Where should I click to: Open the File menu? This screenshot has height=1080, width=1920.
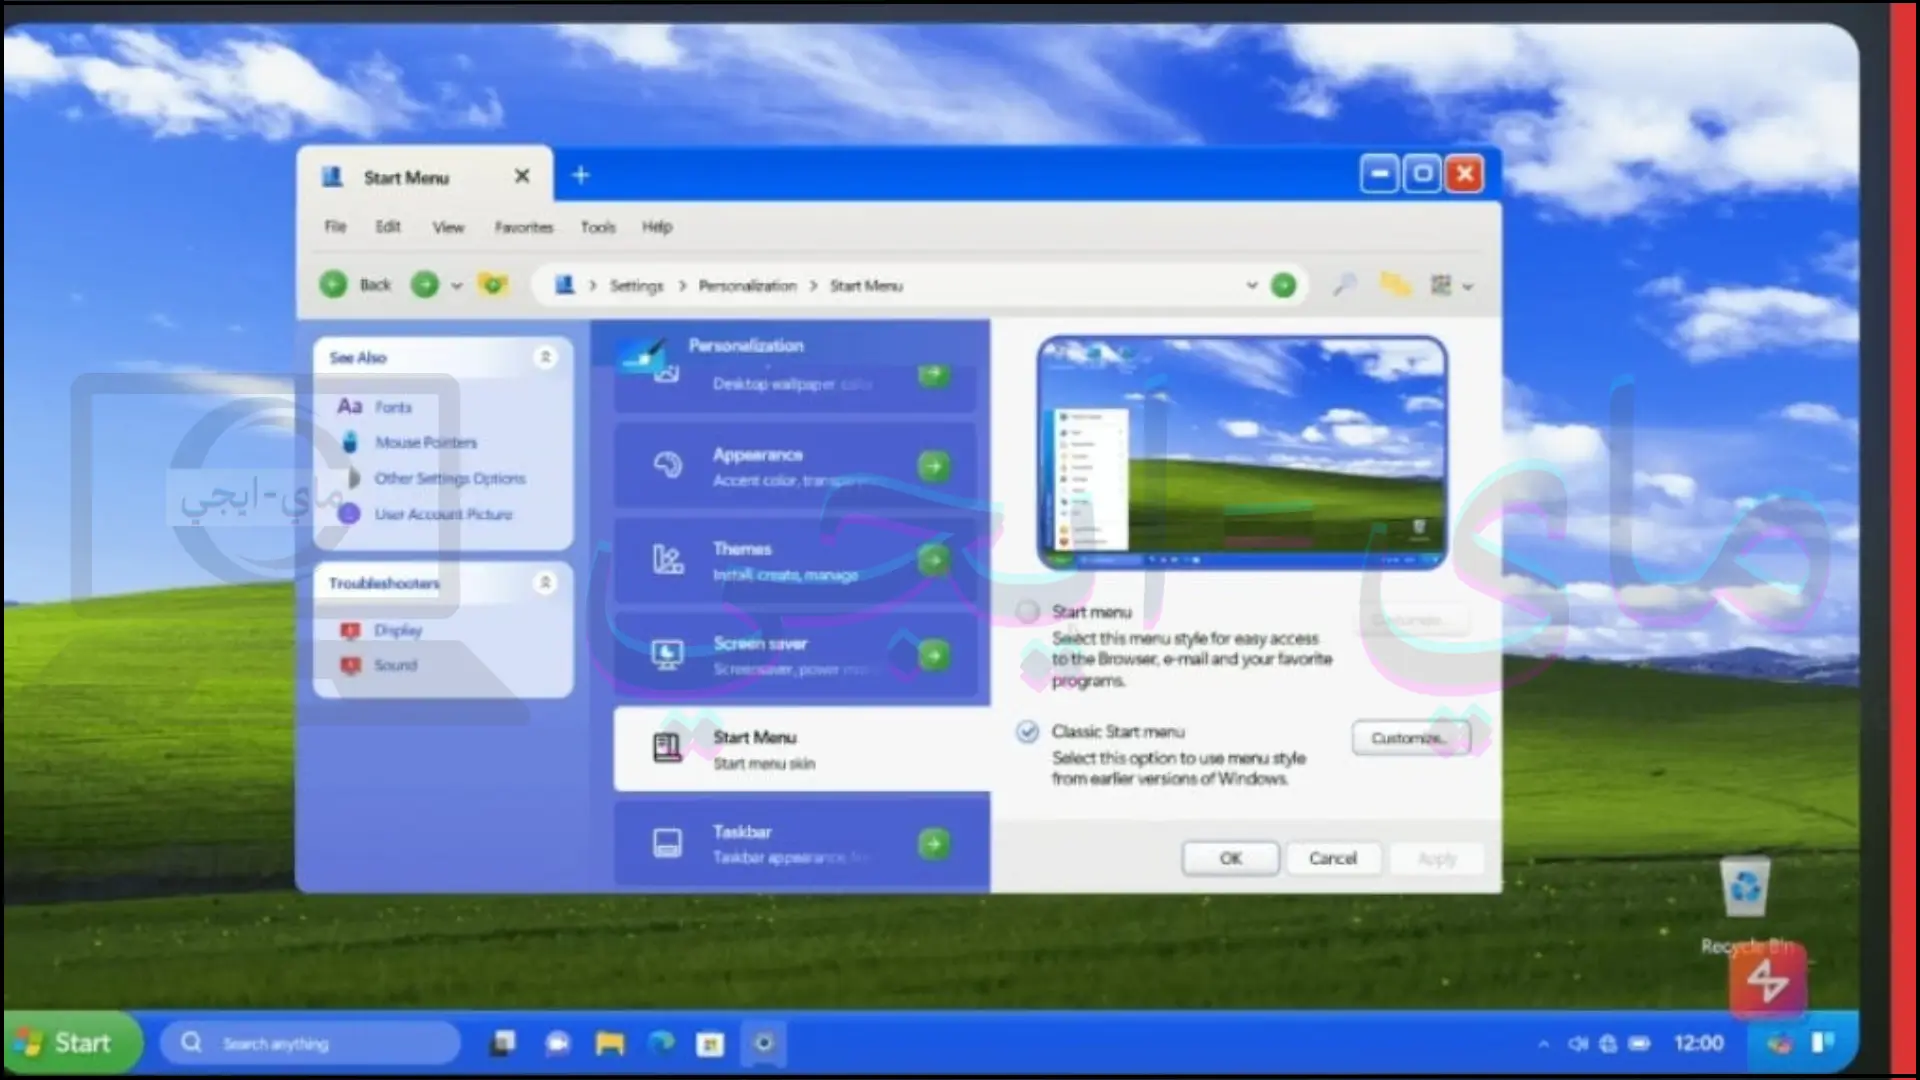tap(335, 227)
